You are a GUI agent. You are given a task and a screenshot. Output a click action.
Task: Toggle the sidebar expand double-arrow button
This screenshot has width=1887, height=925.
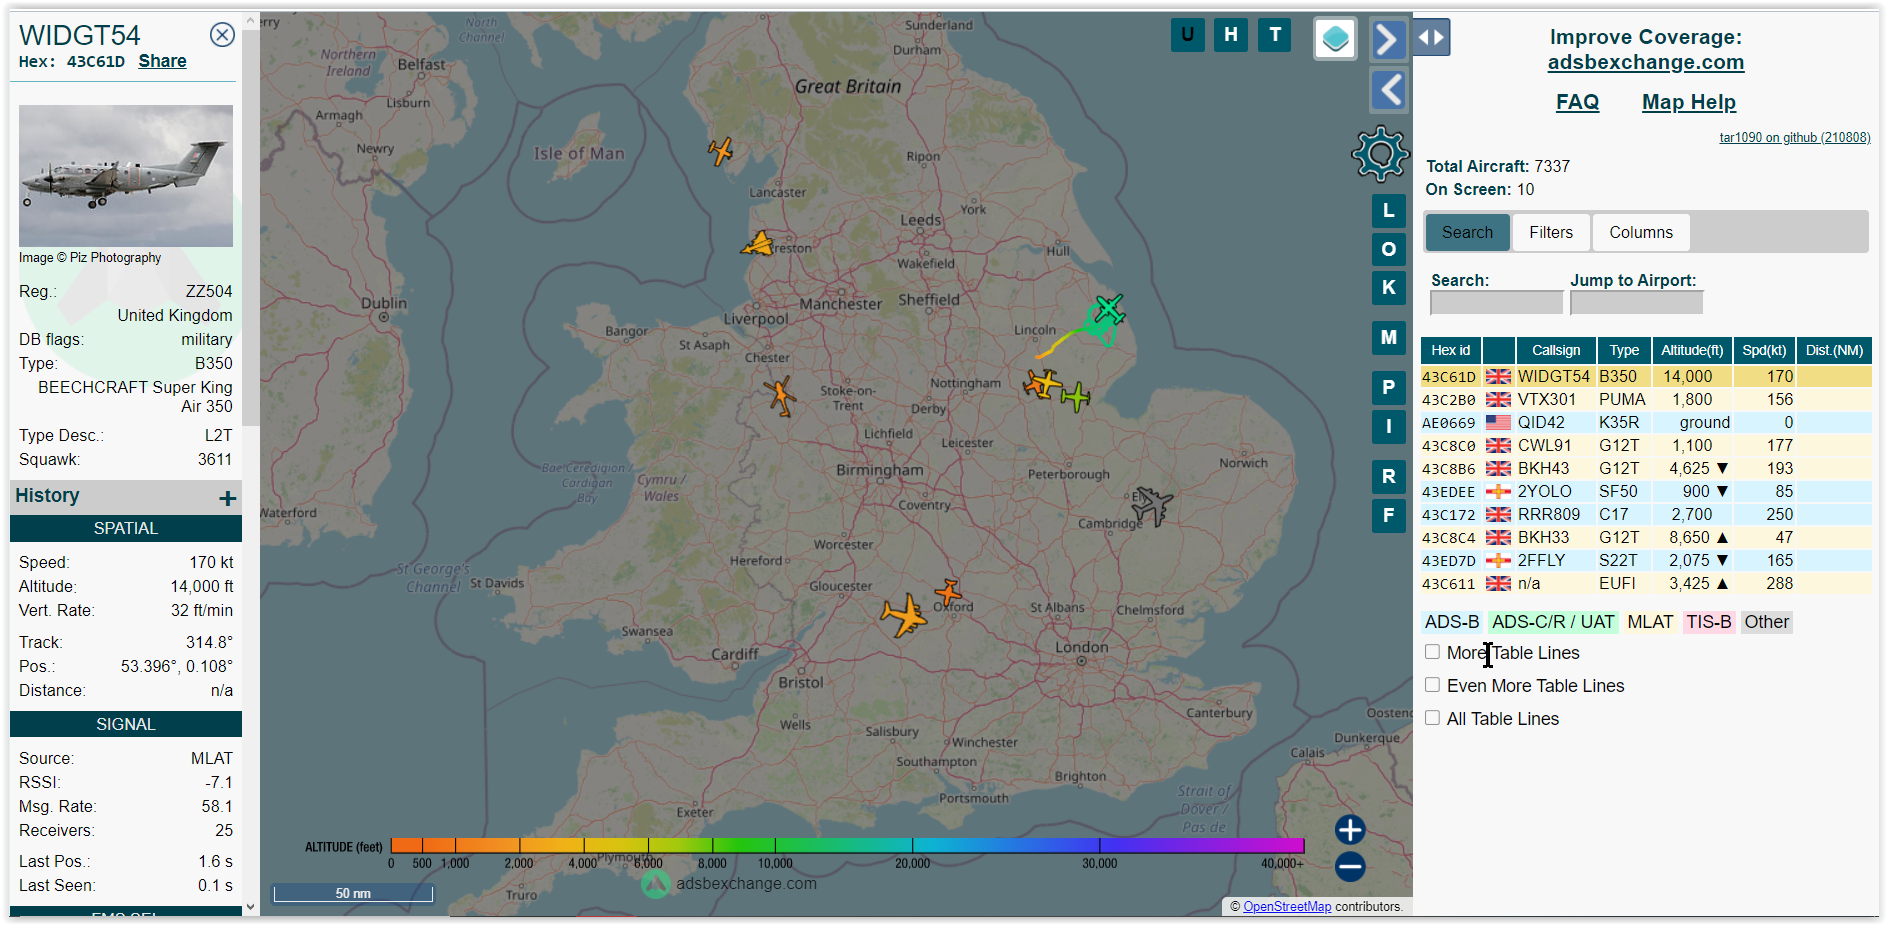1431,38
